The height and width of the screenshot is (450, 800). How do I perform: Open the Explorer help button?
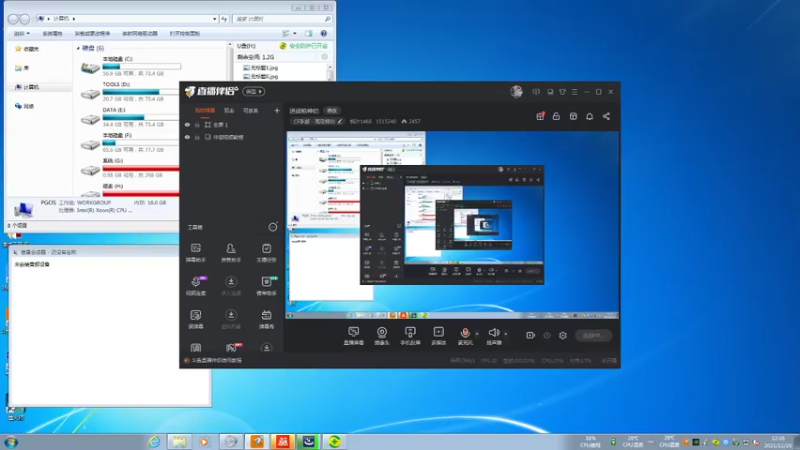click(x=323, y=33)
